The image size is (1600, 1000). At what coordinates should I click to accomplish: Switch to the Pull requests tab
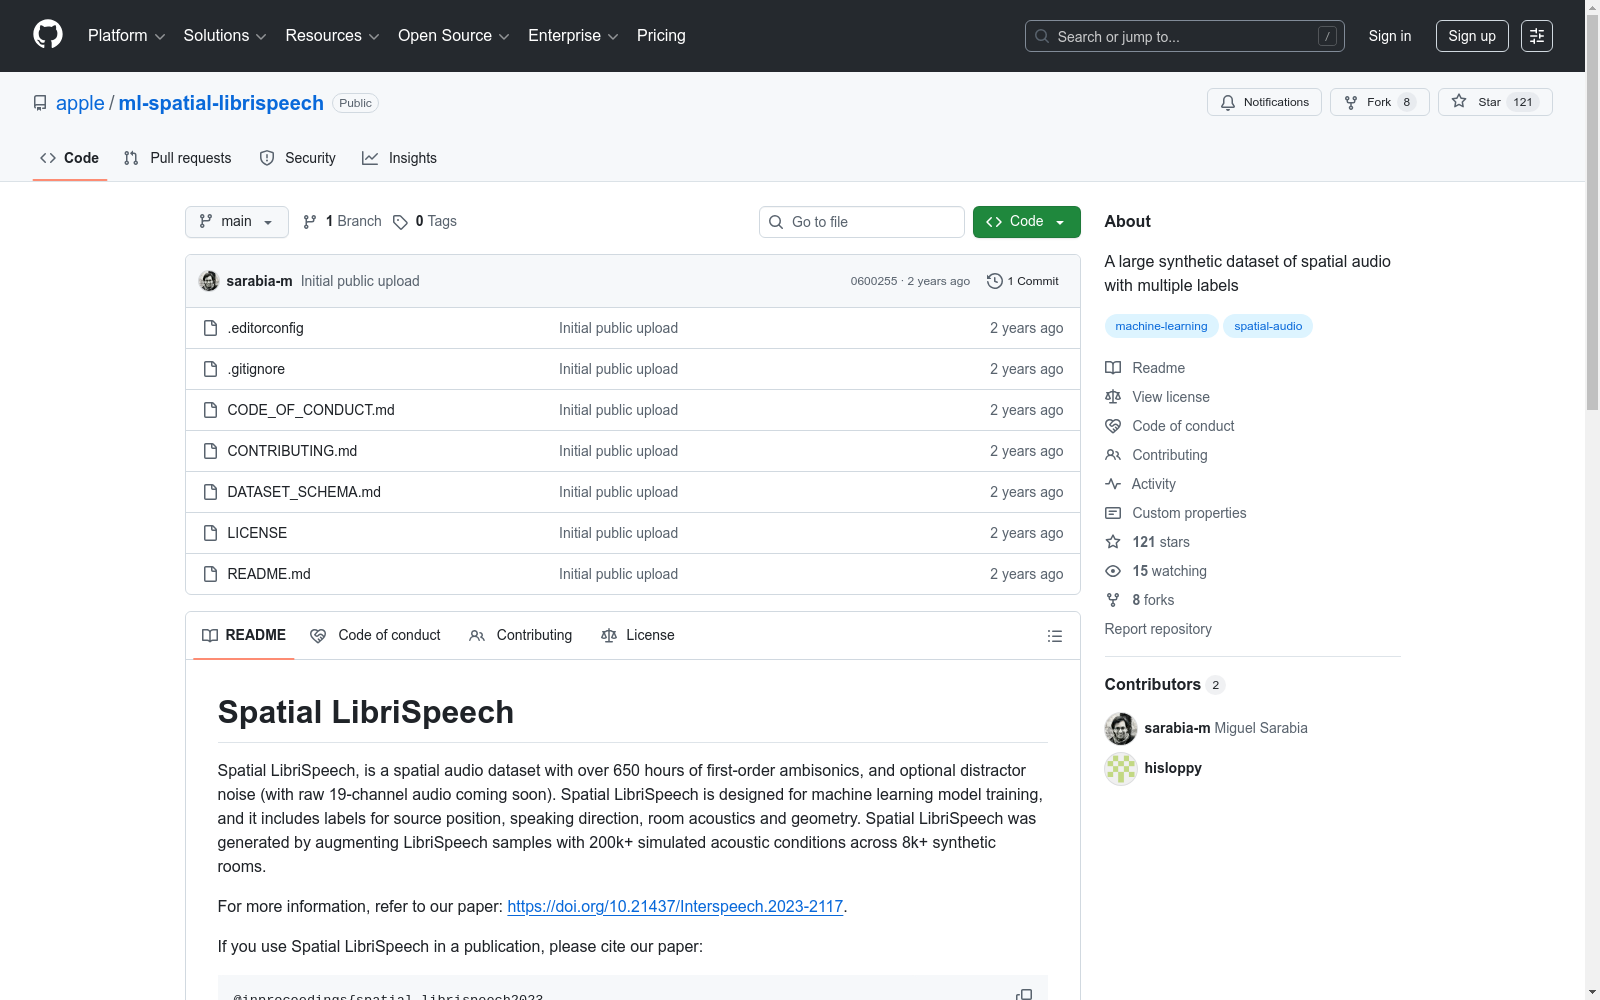pos(178,158)
